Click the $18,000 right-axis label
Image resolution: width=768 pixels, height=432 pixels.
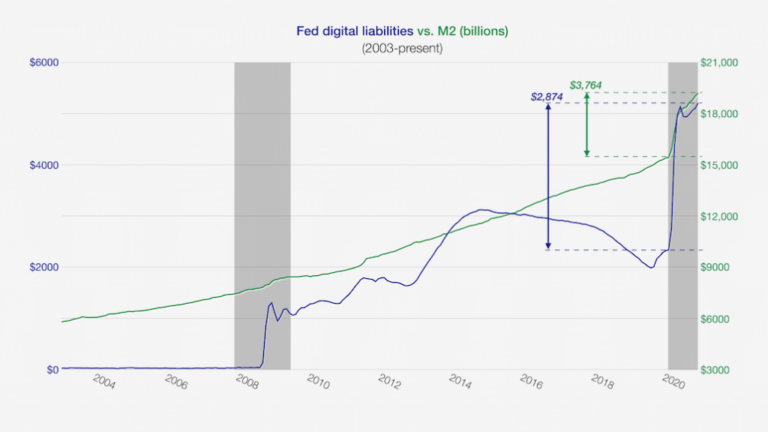point(721,114)
